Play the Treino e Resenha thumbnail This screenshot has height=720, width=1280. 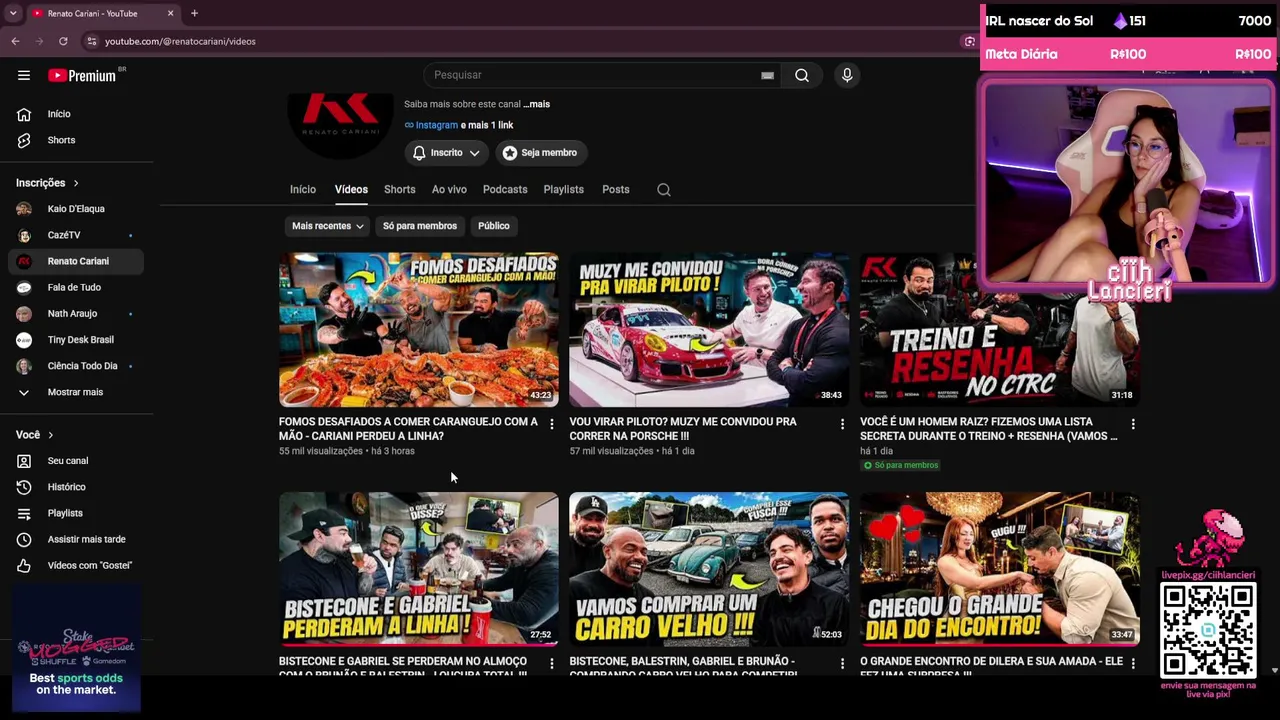(1000, 330)
